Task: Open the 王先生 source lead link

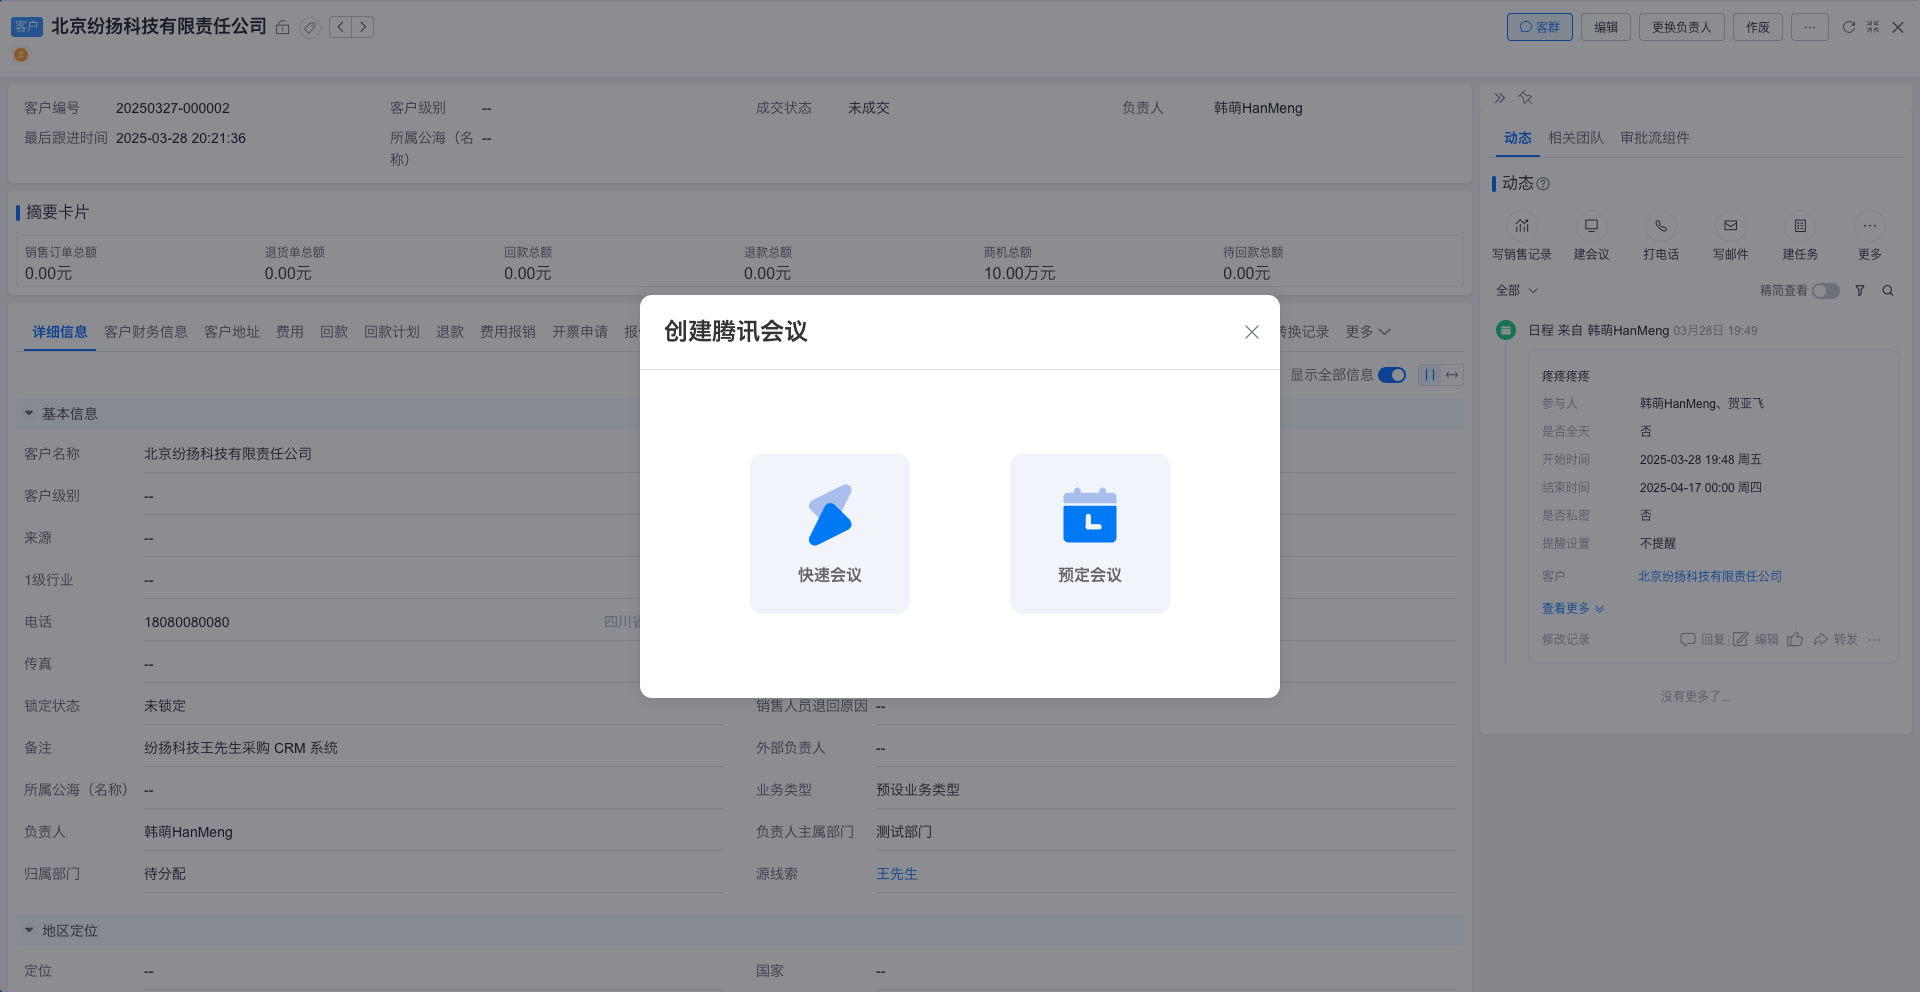Action: pyautogui.click(x=897, y=874)
